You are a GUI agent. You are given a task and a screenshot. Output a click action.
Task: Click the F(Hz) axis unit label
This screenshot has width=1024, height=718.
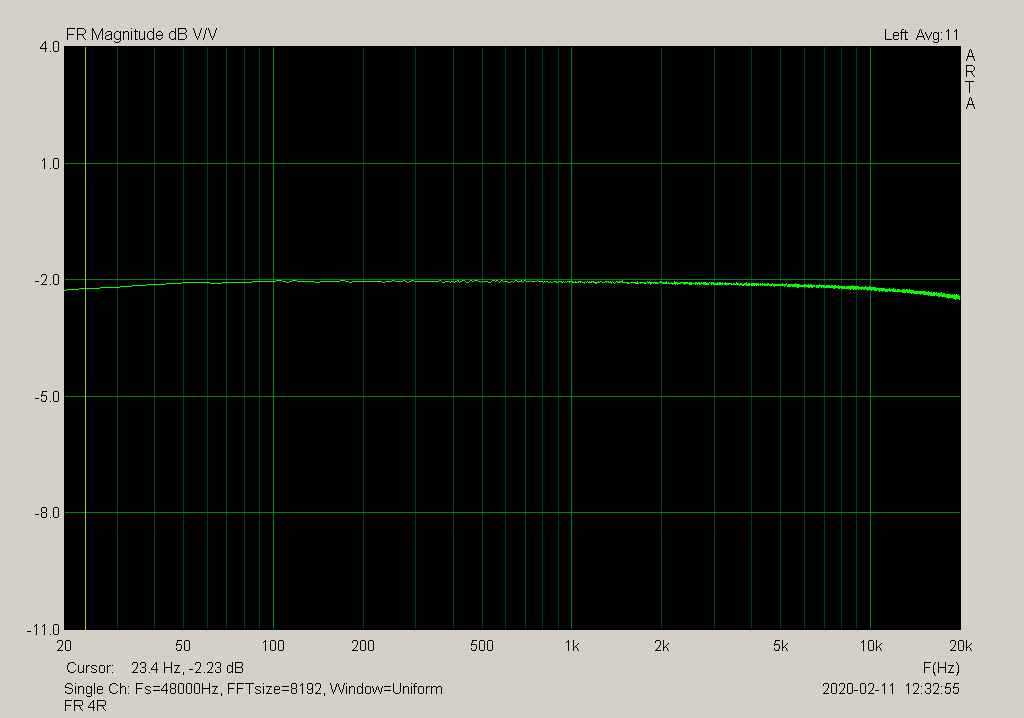point(941,668)
